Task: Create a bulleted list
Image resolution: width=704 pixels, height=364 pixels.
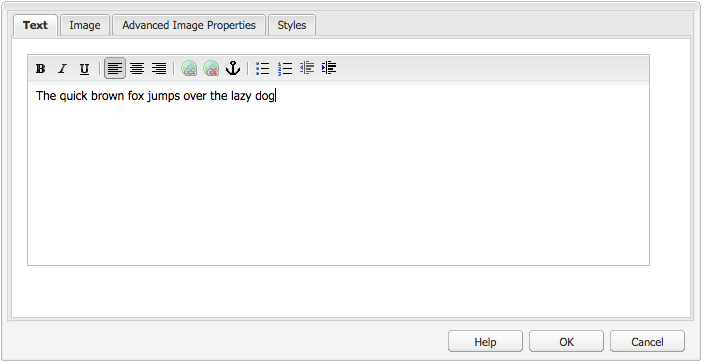Action: [263, 69]
